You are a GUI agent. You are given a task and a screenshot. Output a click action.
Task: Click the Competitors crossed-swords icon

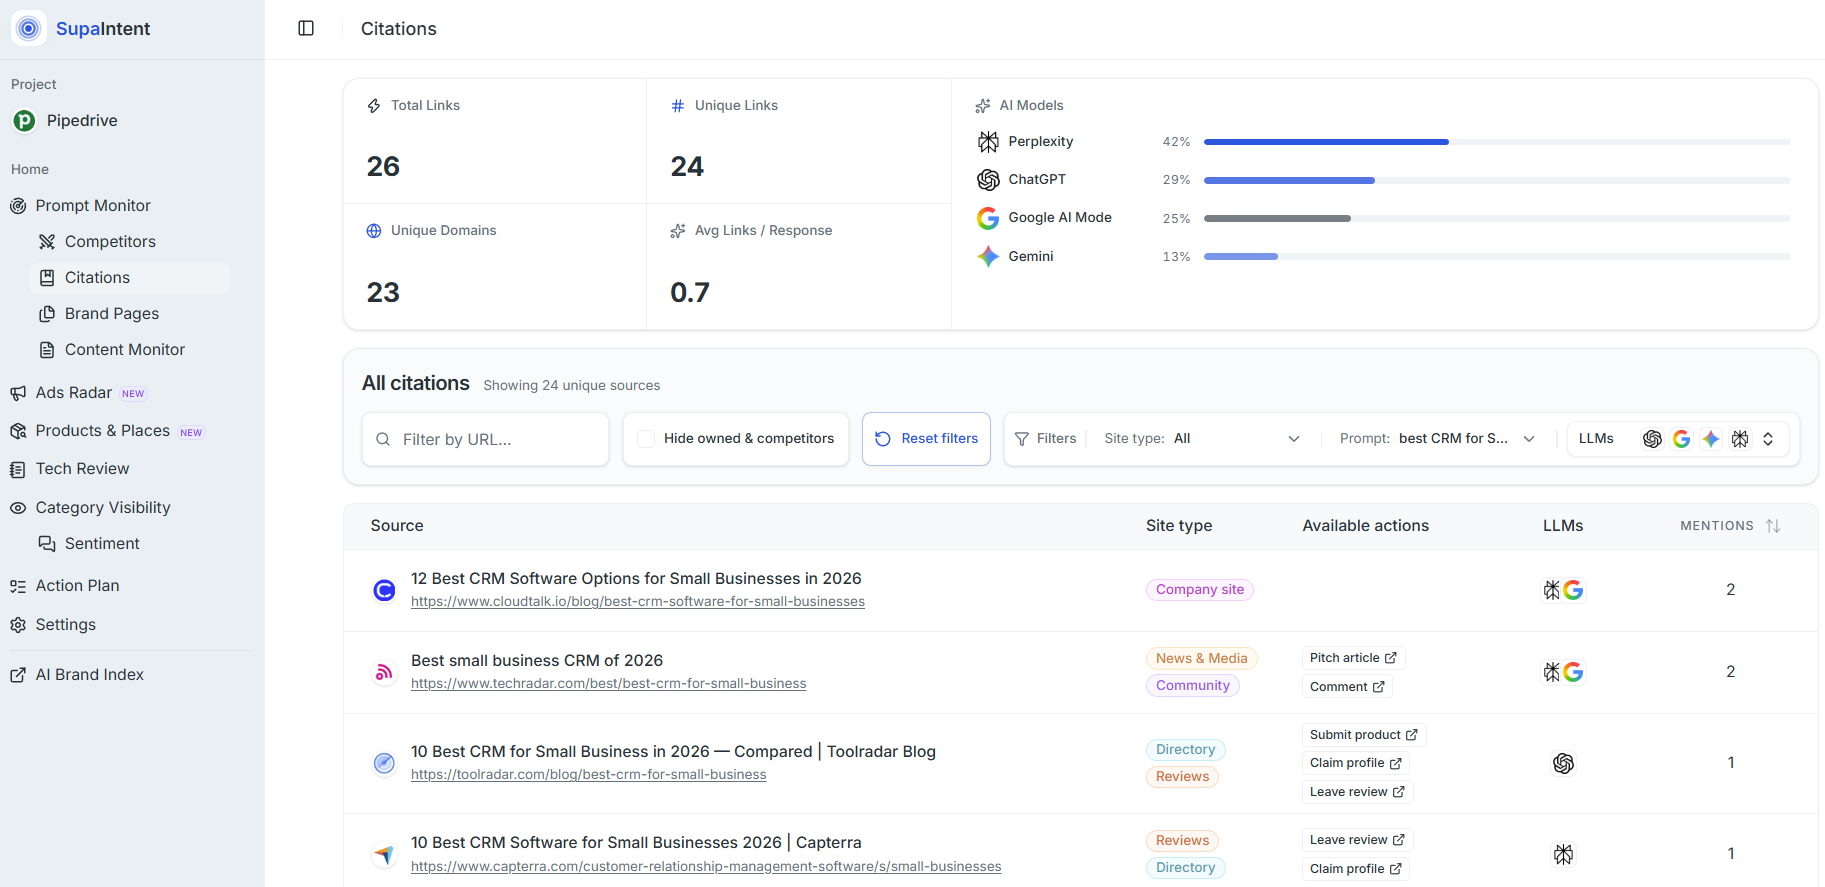click(x=47, y=242)
